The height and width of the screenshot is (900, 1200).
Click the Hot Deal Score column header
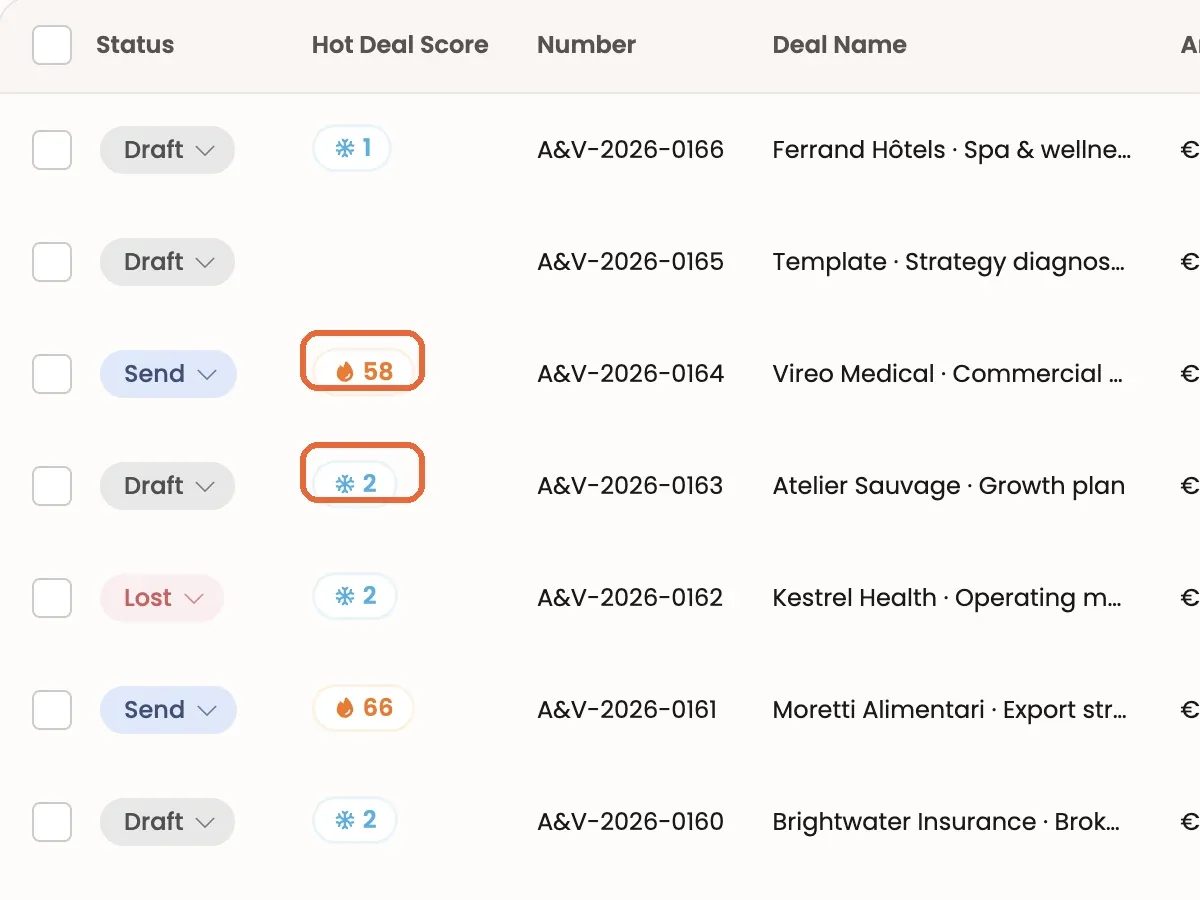tap(400, 45)
